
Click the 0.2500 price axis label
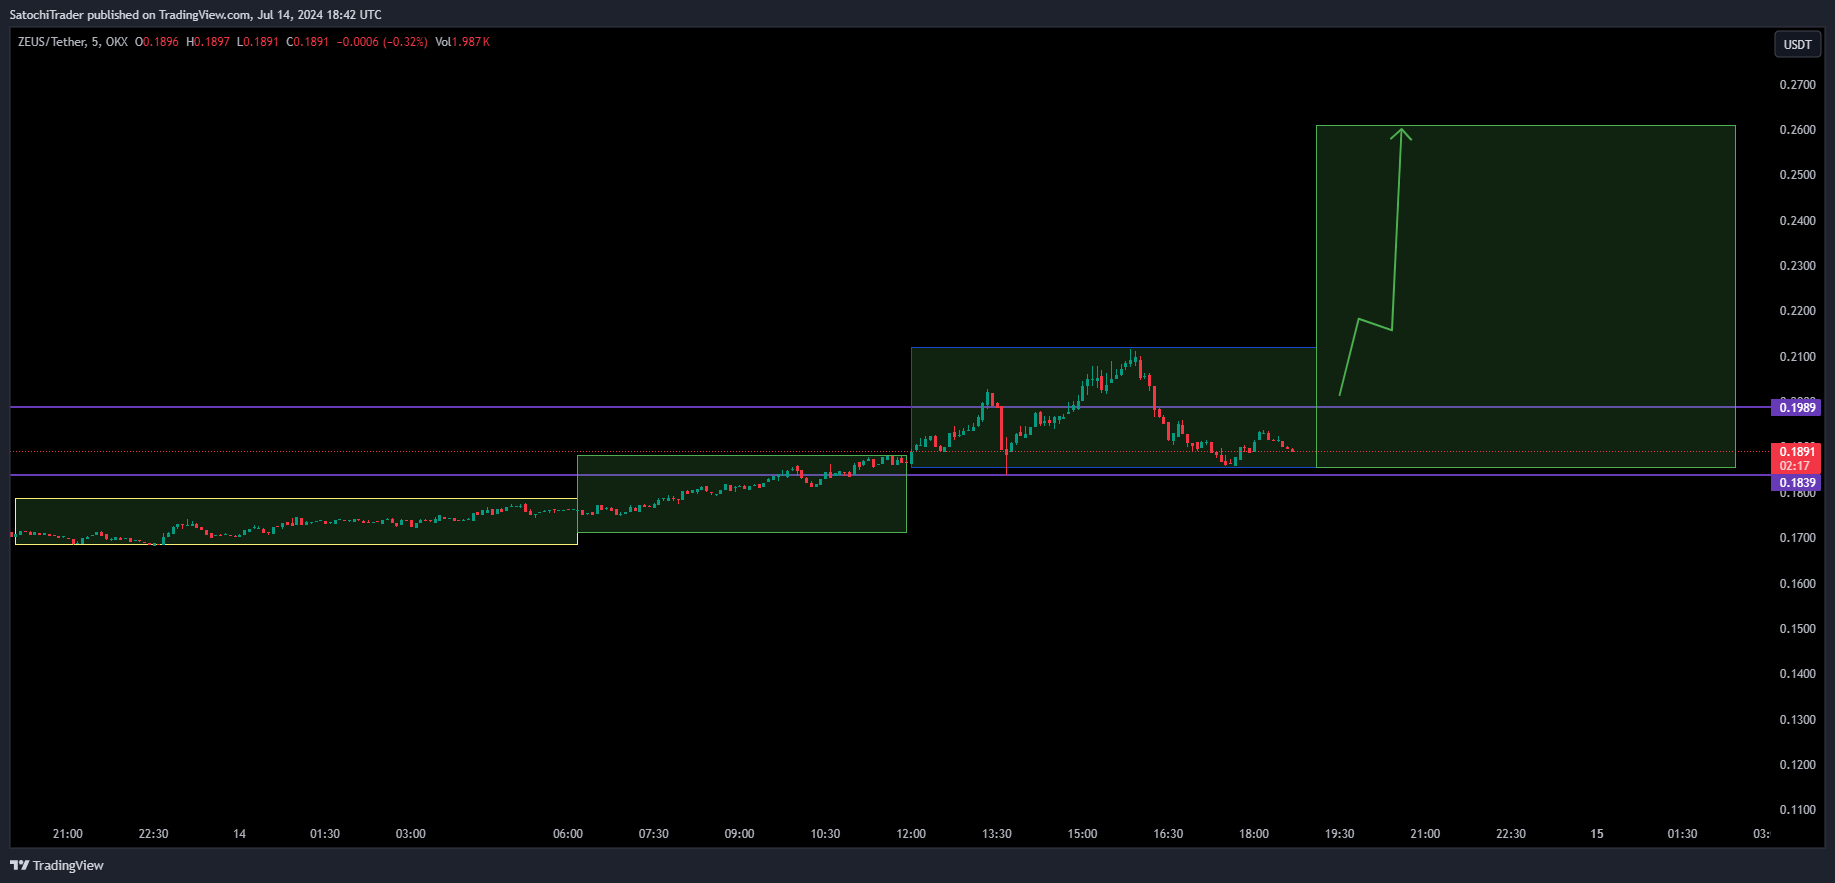click(x=1797, y=175)
